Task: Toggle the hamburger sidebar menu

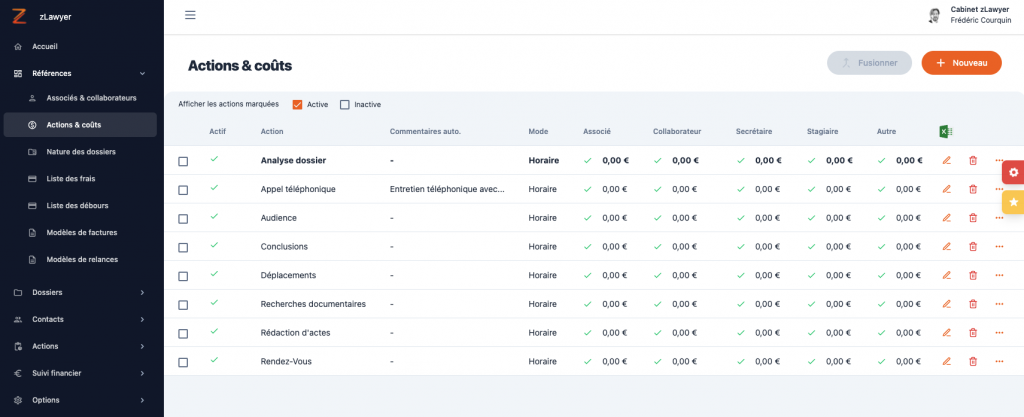Action: [x=190, y=15]
